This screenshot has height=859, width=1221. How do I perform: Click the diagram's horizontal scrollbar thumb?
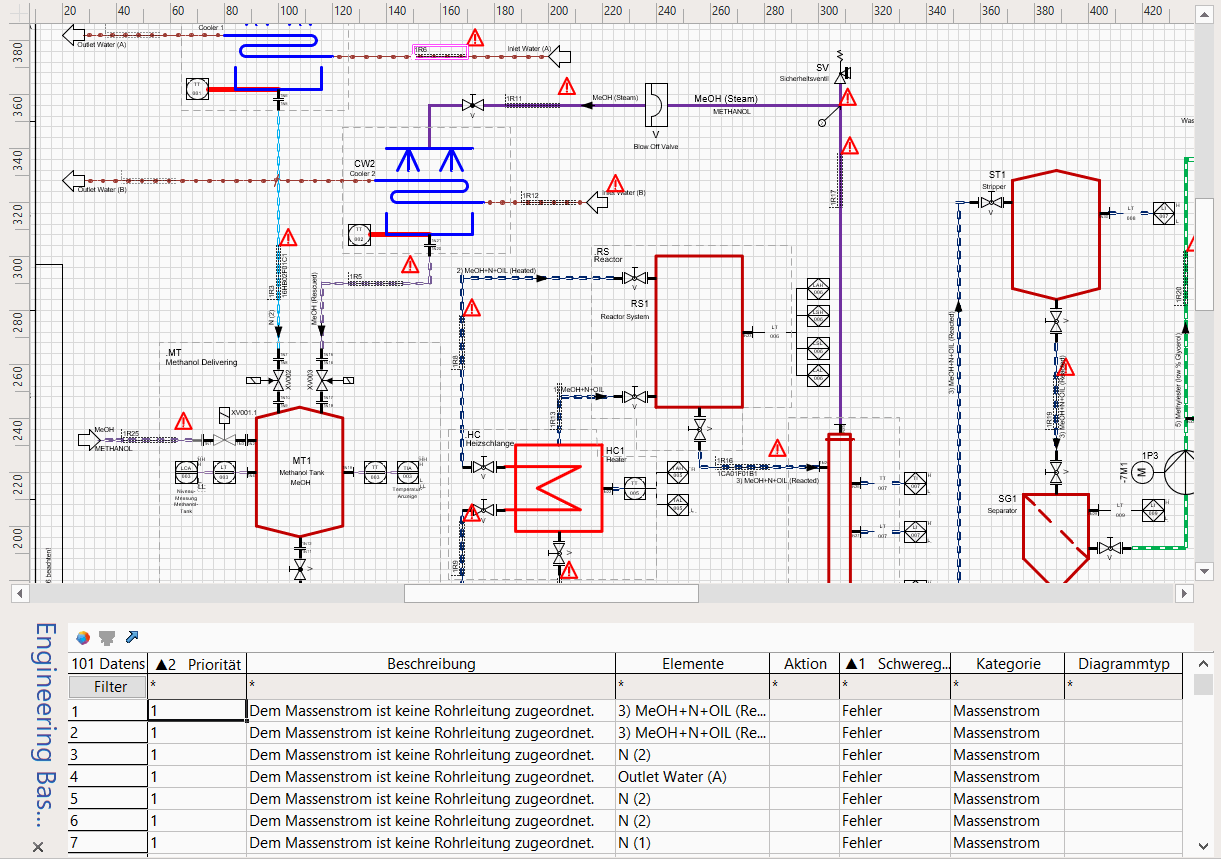pyautogui.click(x=550, y=593)
